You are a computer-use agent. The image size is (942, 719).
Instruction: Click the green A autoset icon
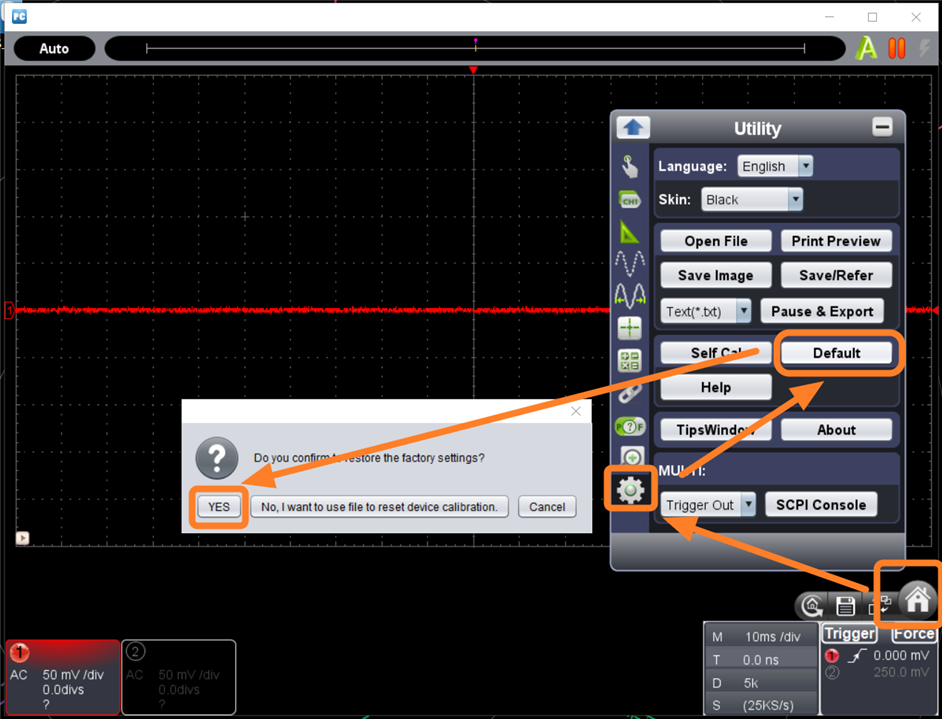pos(866,48)
